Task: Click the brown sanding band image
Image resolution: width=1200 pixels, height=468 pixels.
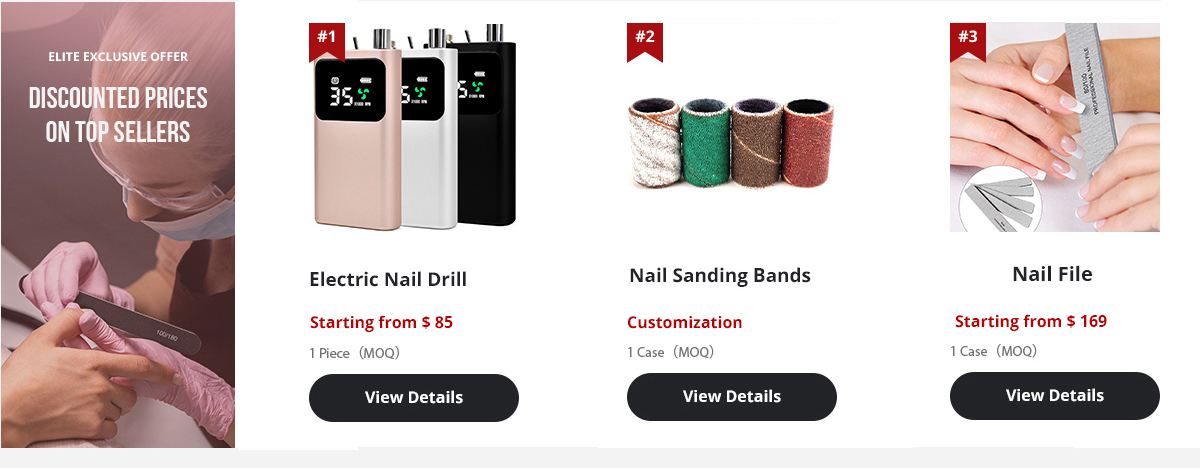Action: tap(757, 144)
